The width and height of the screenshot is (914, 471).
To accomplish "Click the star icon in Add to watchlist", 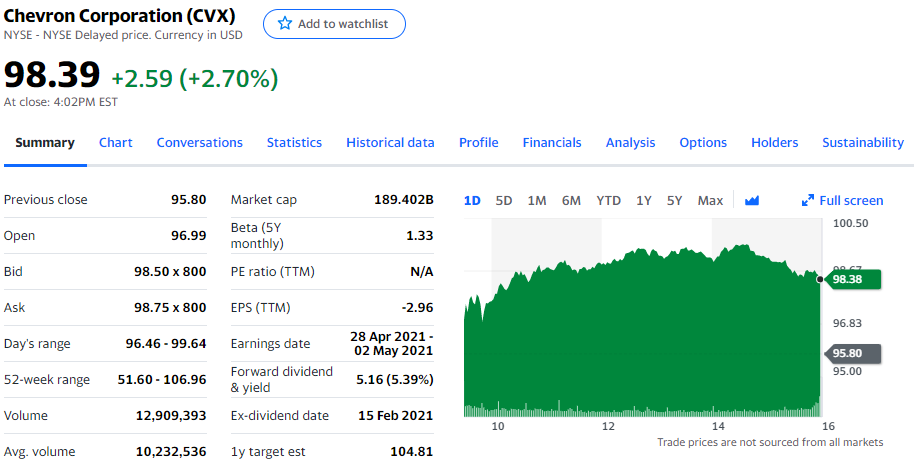I will pos(284,23).
